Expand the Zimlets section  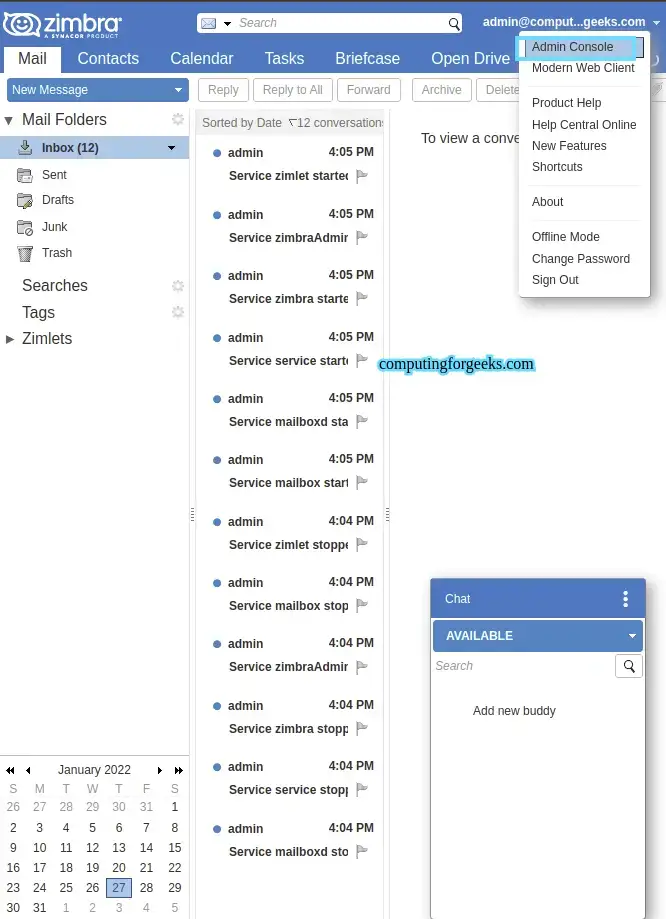(x=9, y=339)
